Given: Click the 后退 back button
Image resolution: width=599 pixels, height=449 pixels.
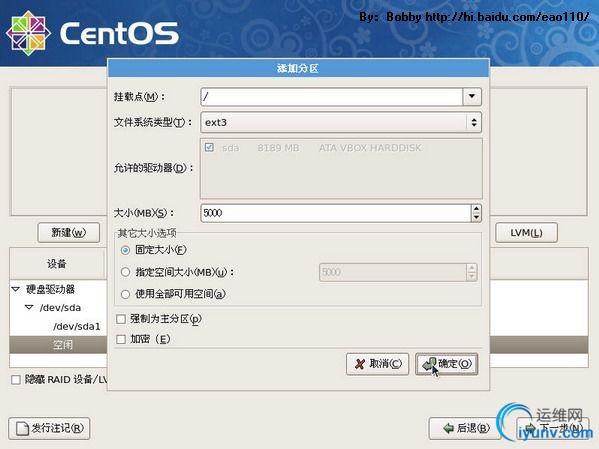Looking at the screenshot, I should [465, 428].
